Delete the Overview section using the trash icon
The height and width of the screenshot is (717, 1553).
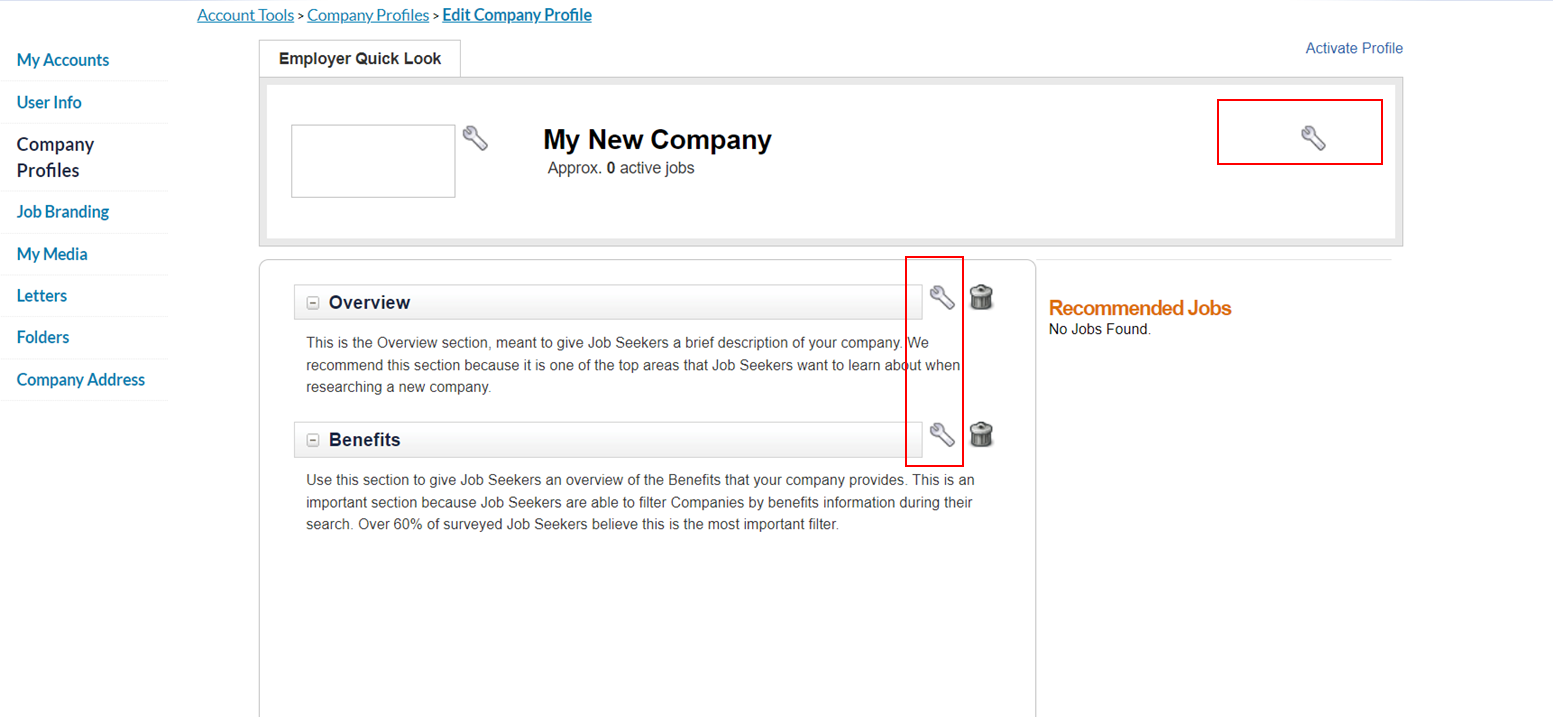981,296
